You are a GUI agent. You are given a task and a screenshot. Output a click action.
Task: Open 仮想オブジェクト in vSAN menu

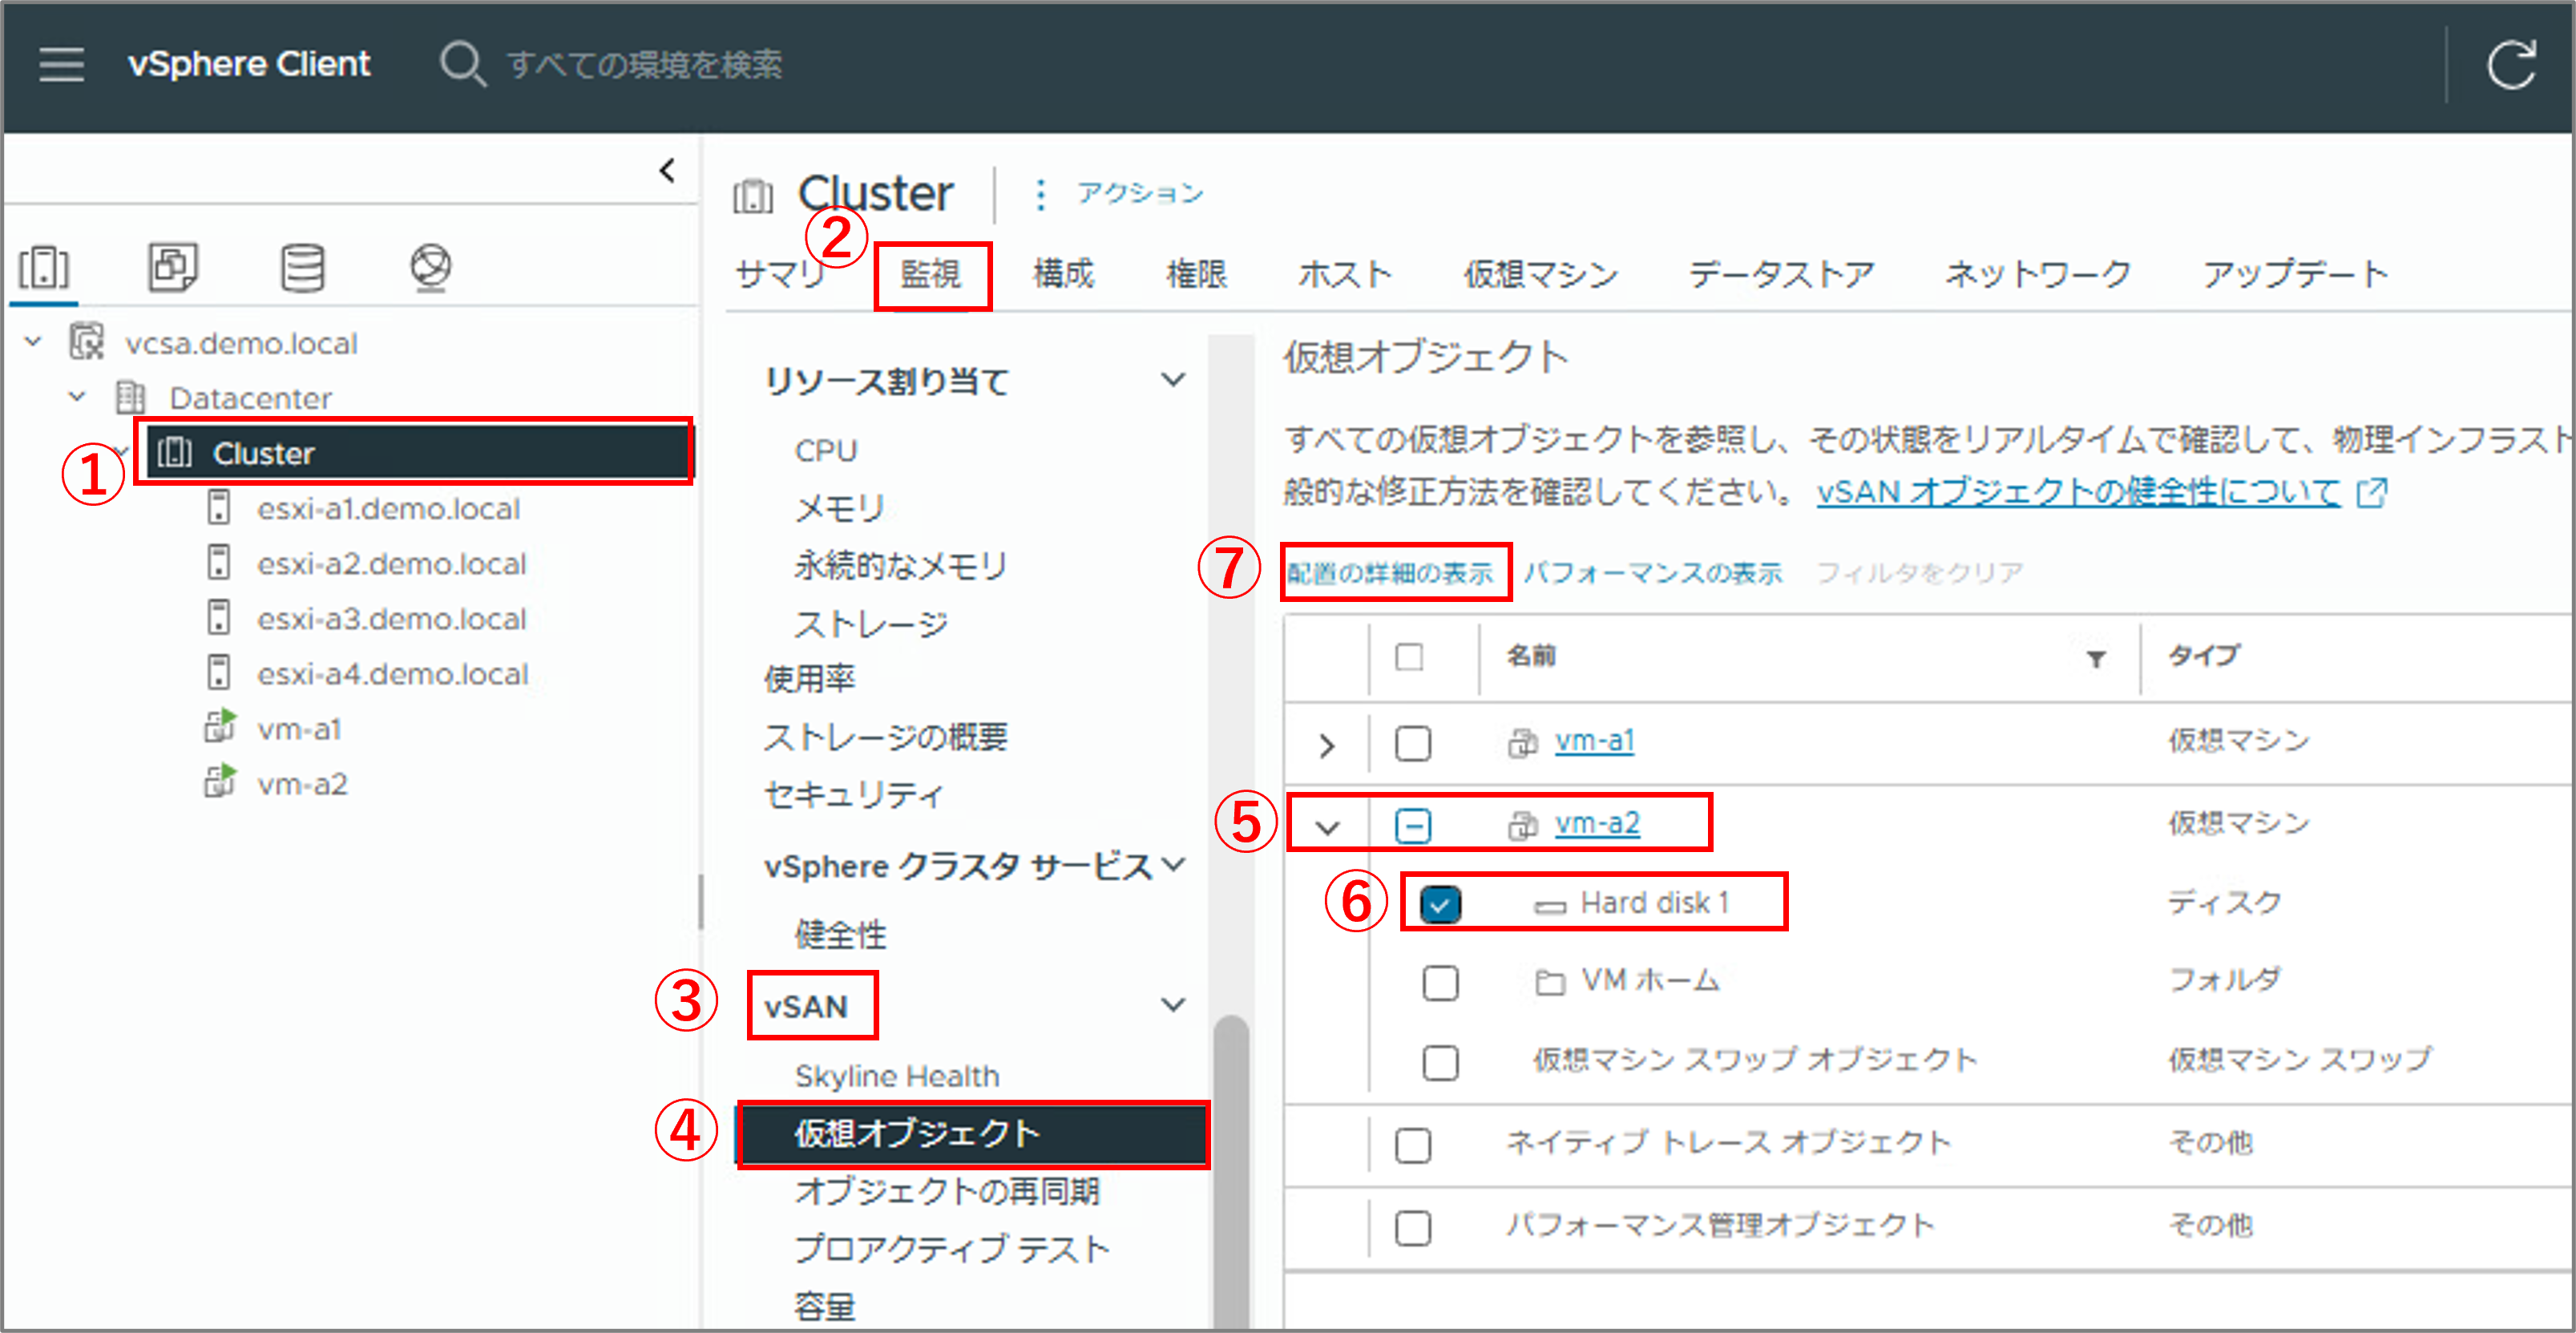[x=973, y=1134]
